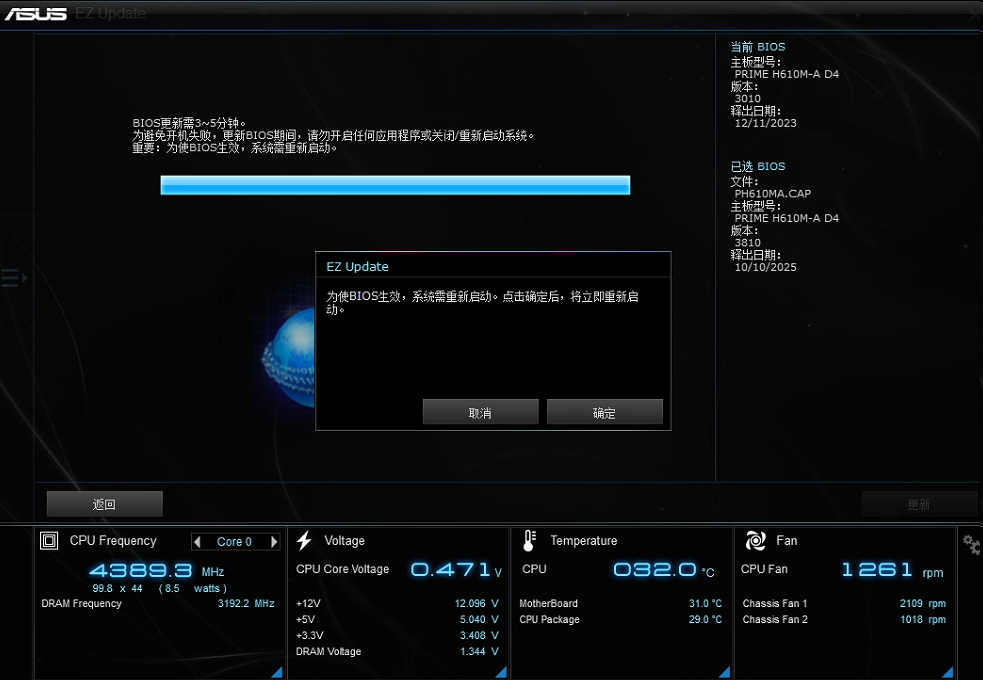Click 确定 to restart now
The width and height of the screenshot is (983, 680).
(604, 412)
